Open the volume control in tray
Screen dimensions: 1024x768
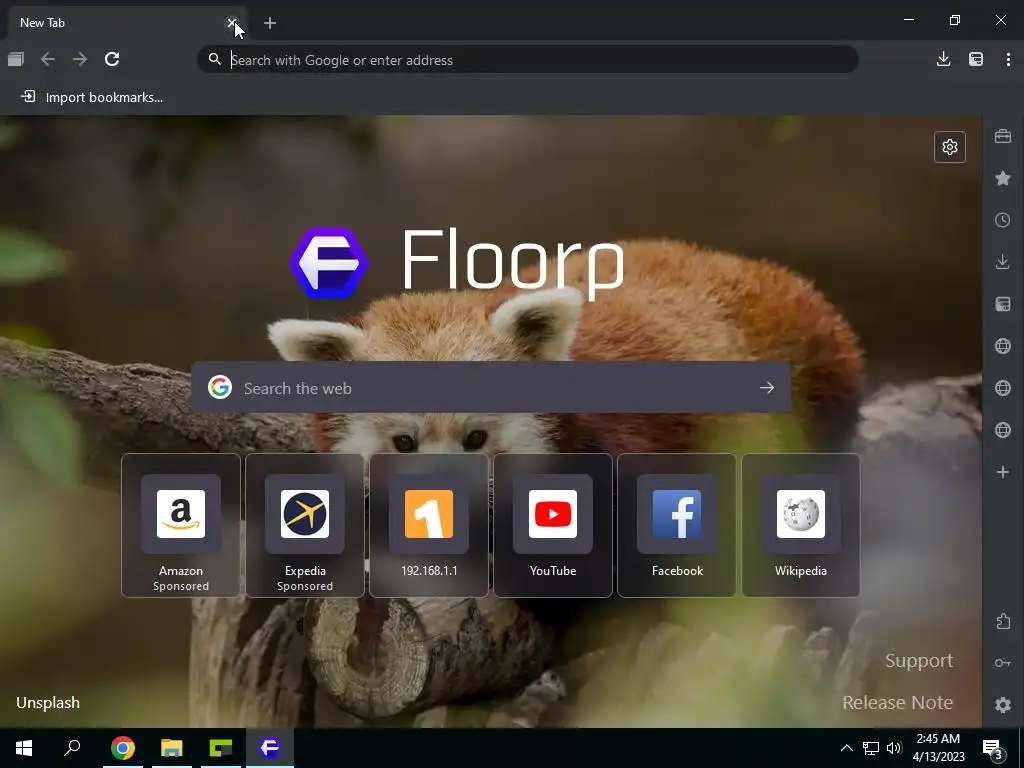894,748
